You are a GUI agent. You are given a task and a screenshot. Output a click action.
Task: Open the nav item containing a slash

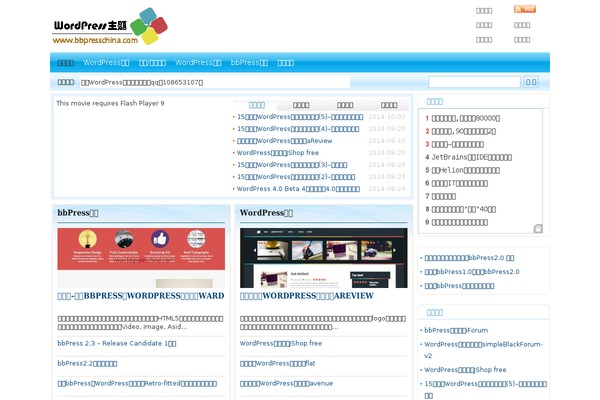(x=152, y=63)
